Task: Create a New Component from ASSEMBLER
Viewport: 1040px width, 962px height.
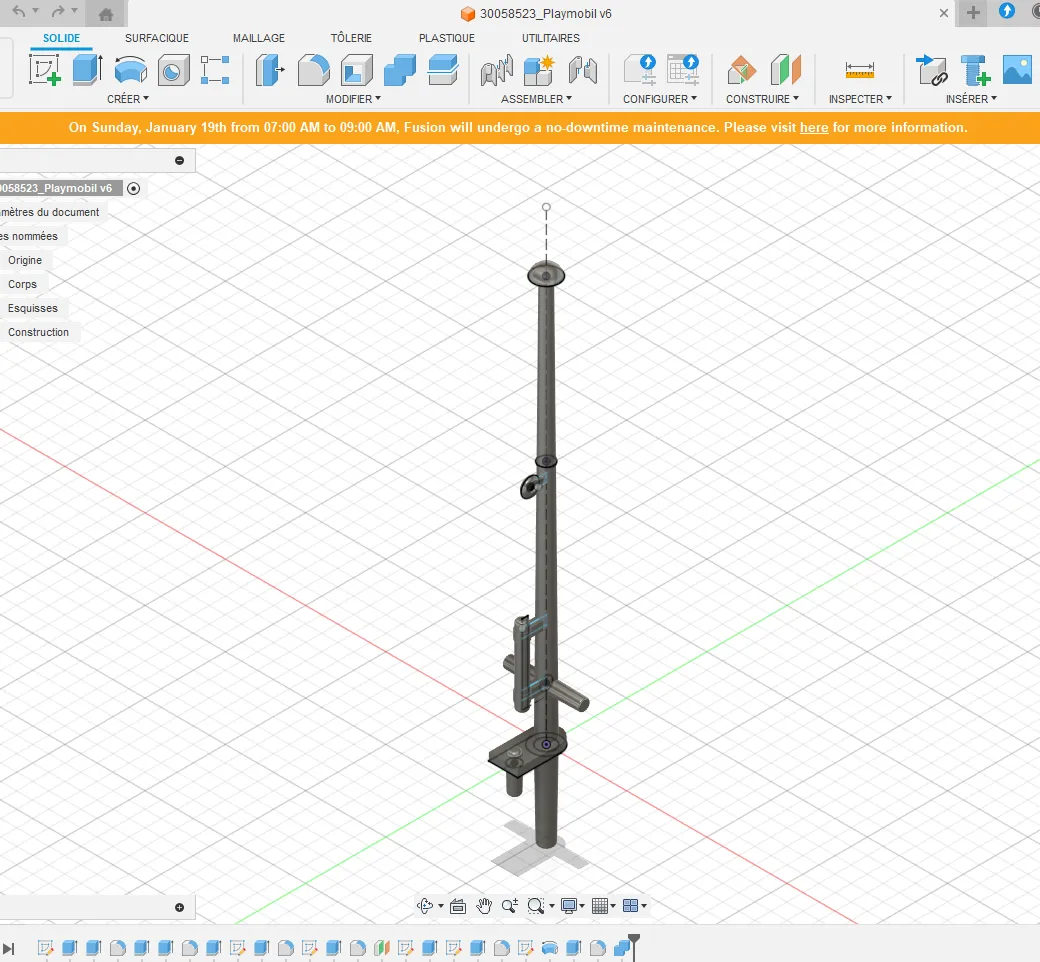Action: point(539,70)
